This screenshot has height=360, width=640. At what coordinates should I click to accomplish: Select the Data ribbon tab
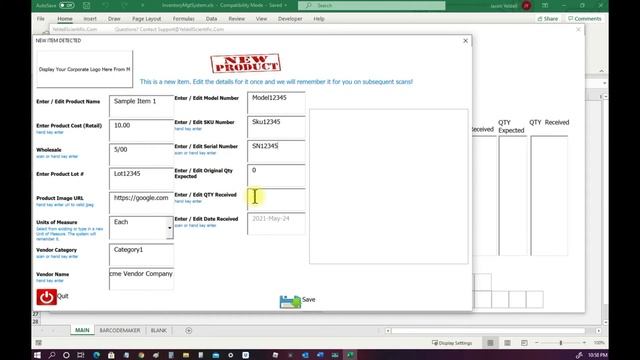click(211, 19)
